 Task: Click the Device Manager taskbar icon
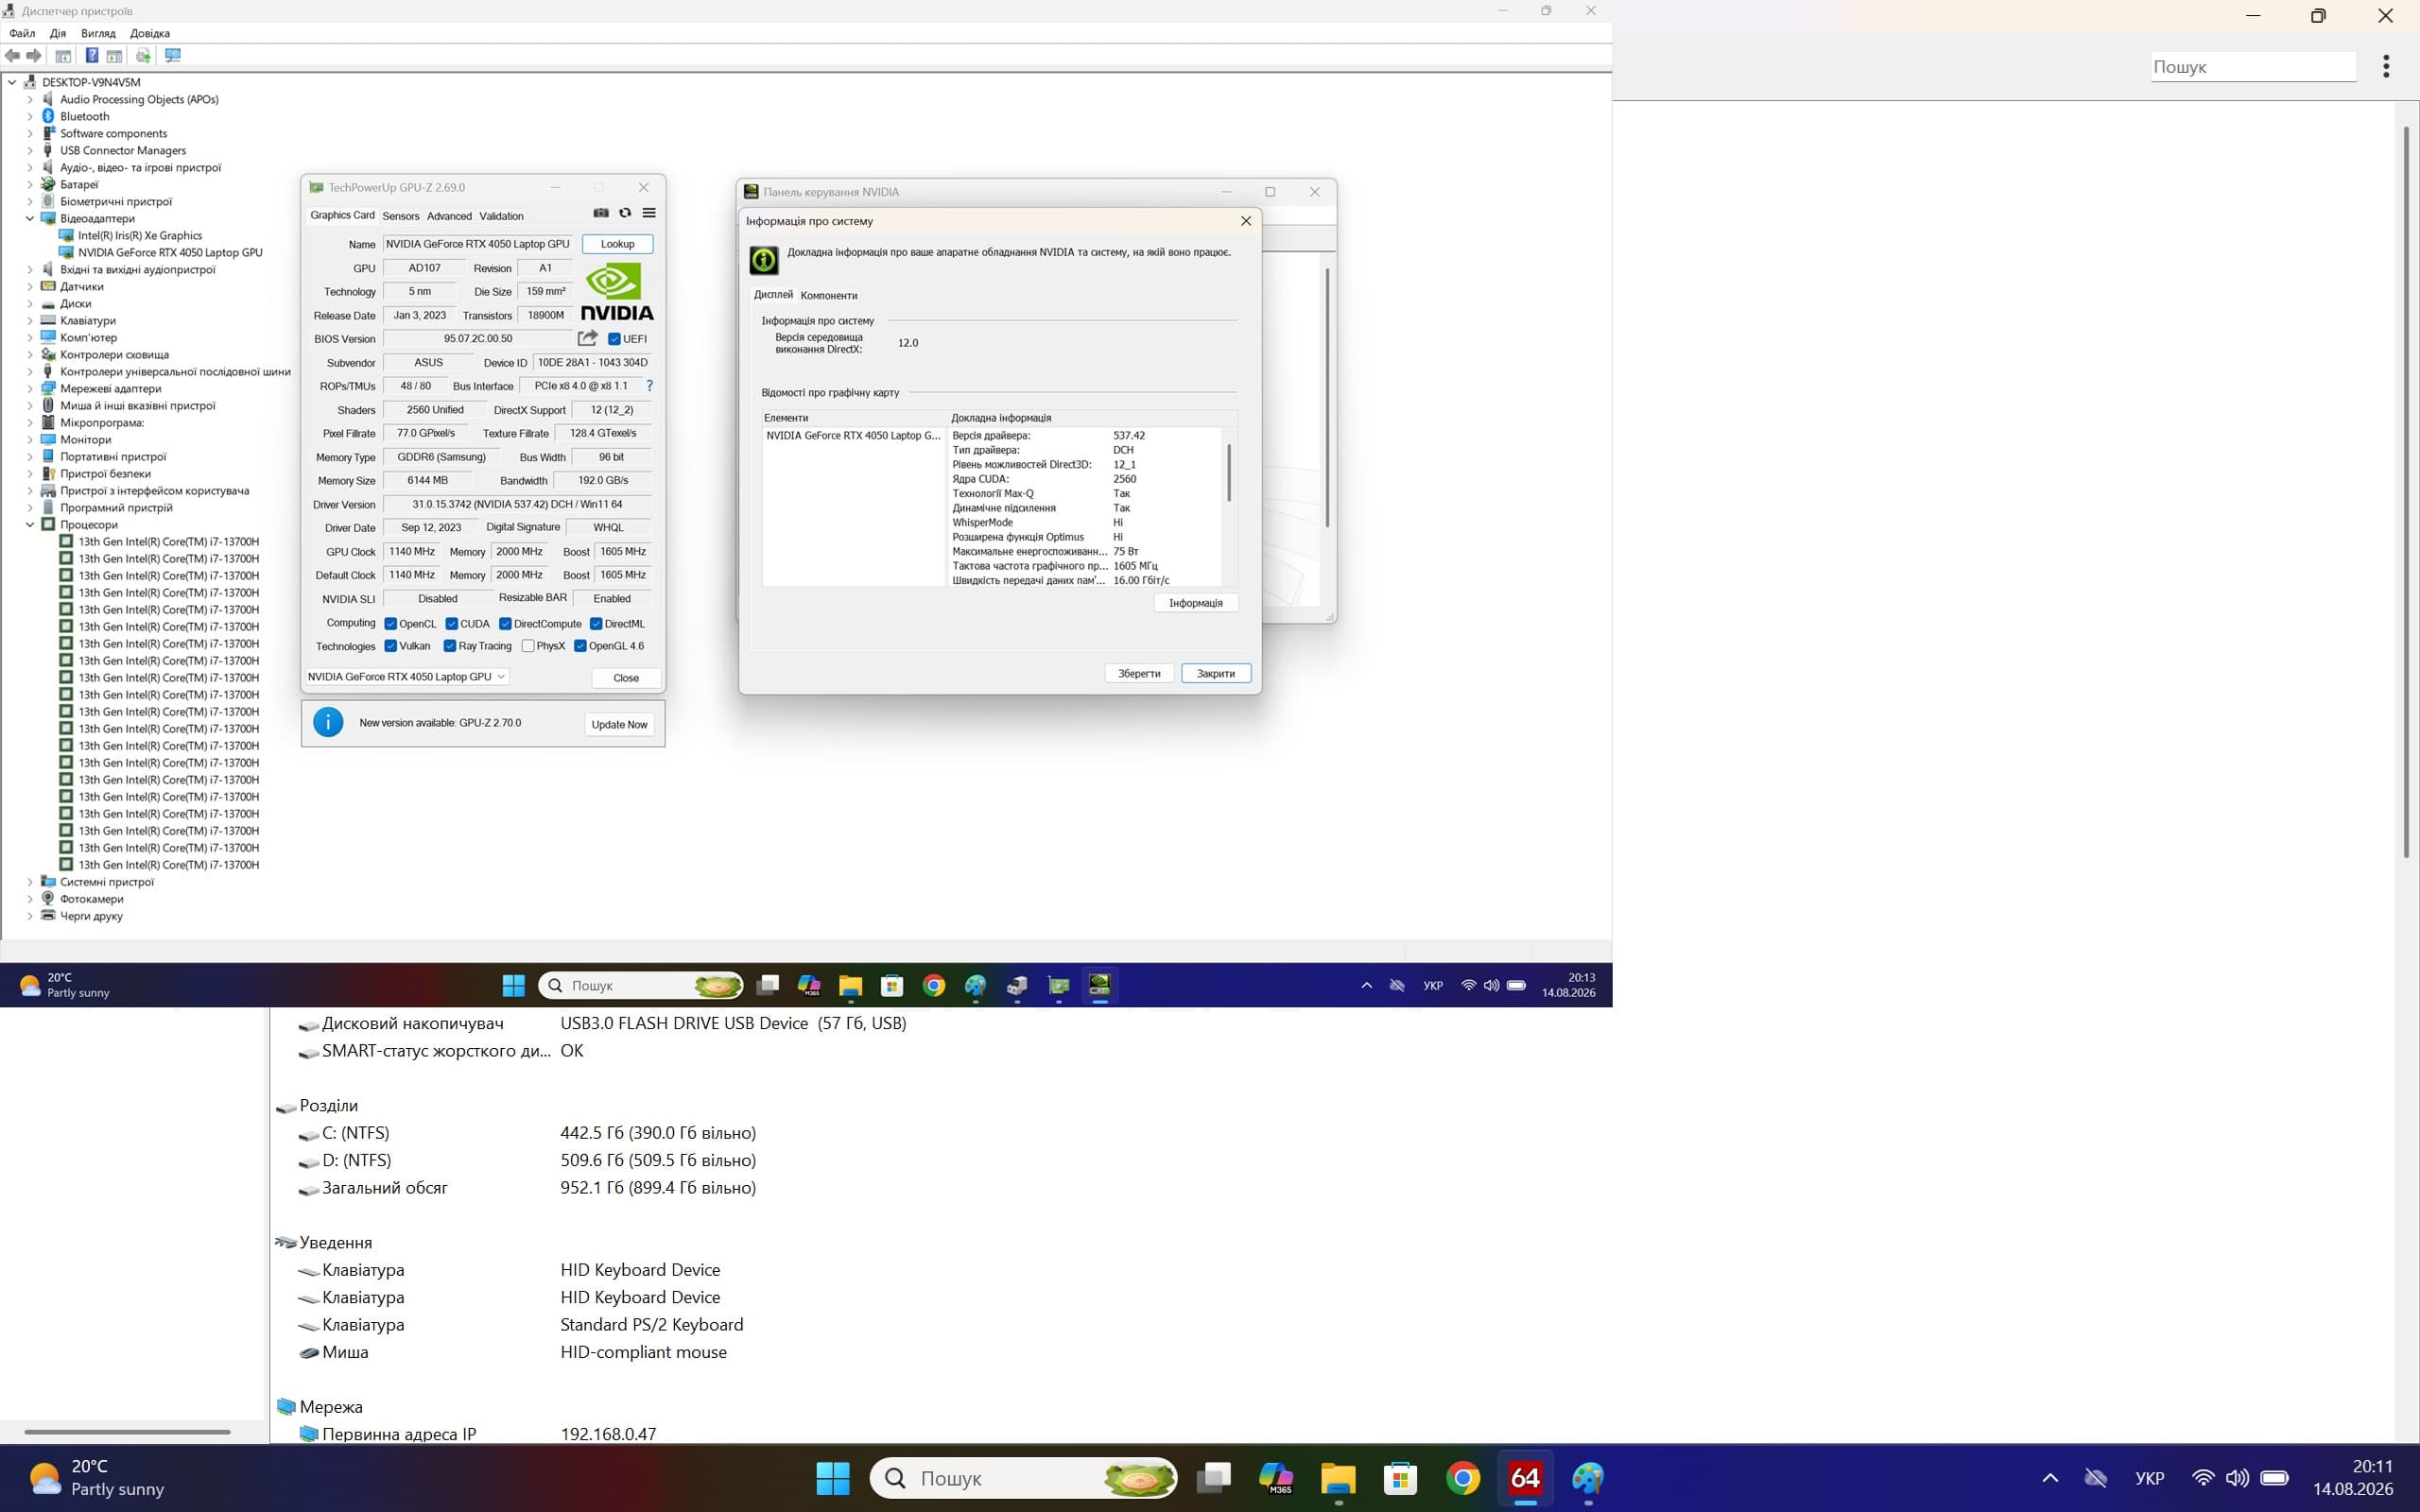pyautogui.click(x=1017, y=986)
